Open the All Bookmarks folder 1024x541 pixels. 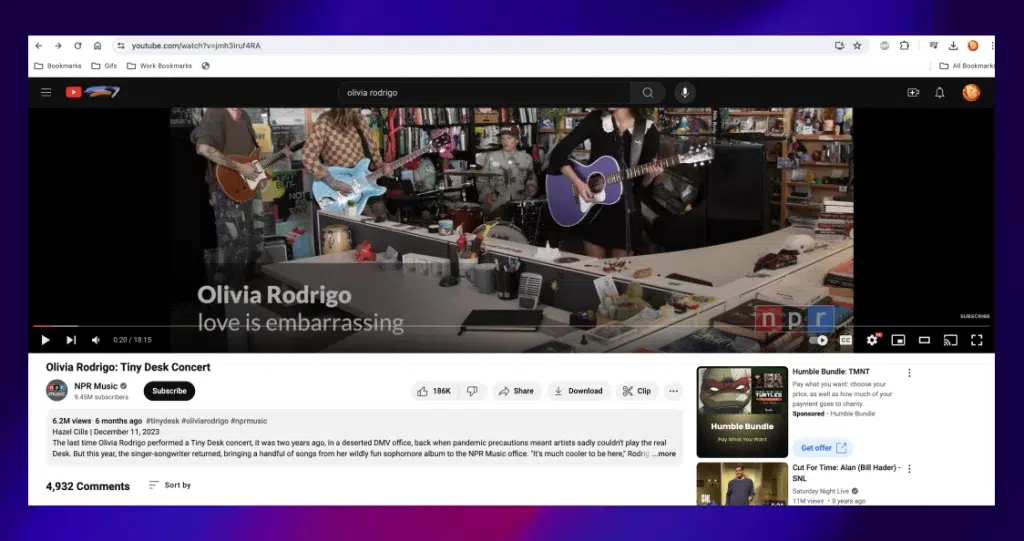967,66
